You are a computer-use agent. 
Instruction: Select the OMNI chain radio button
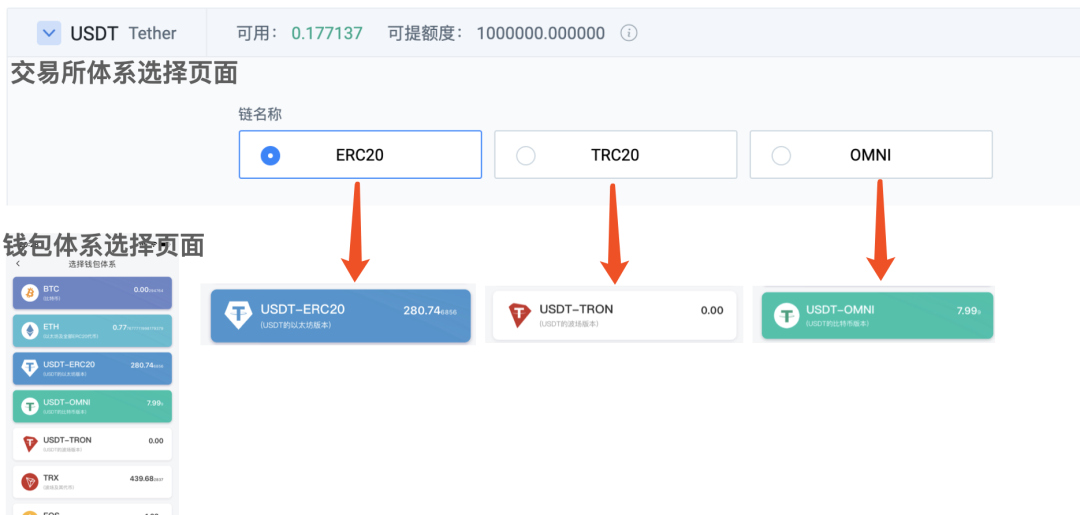tap(781, 156)
